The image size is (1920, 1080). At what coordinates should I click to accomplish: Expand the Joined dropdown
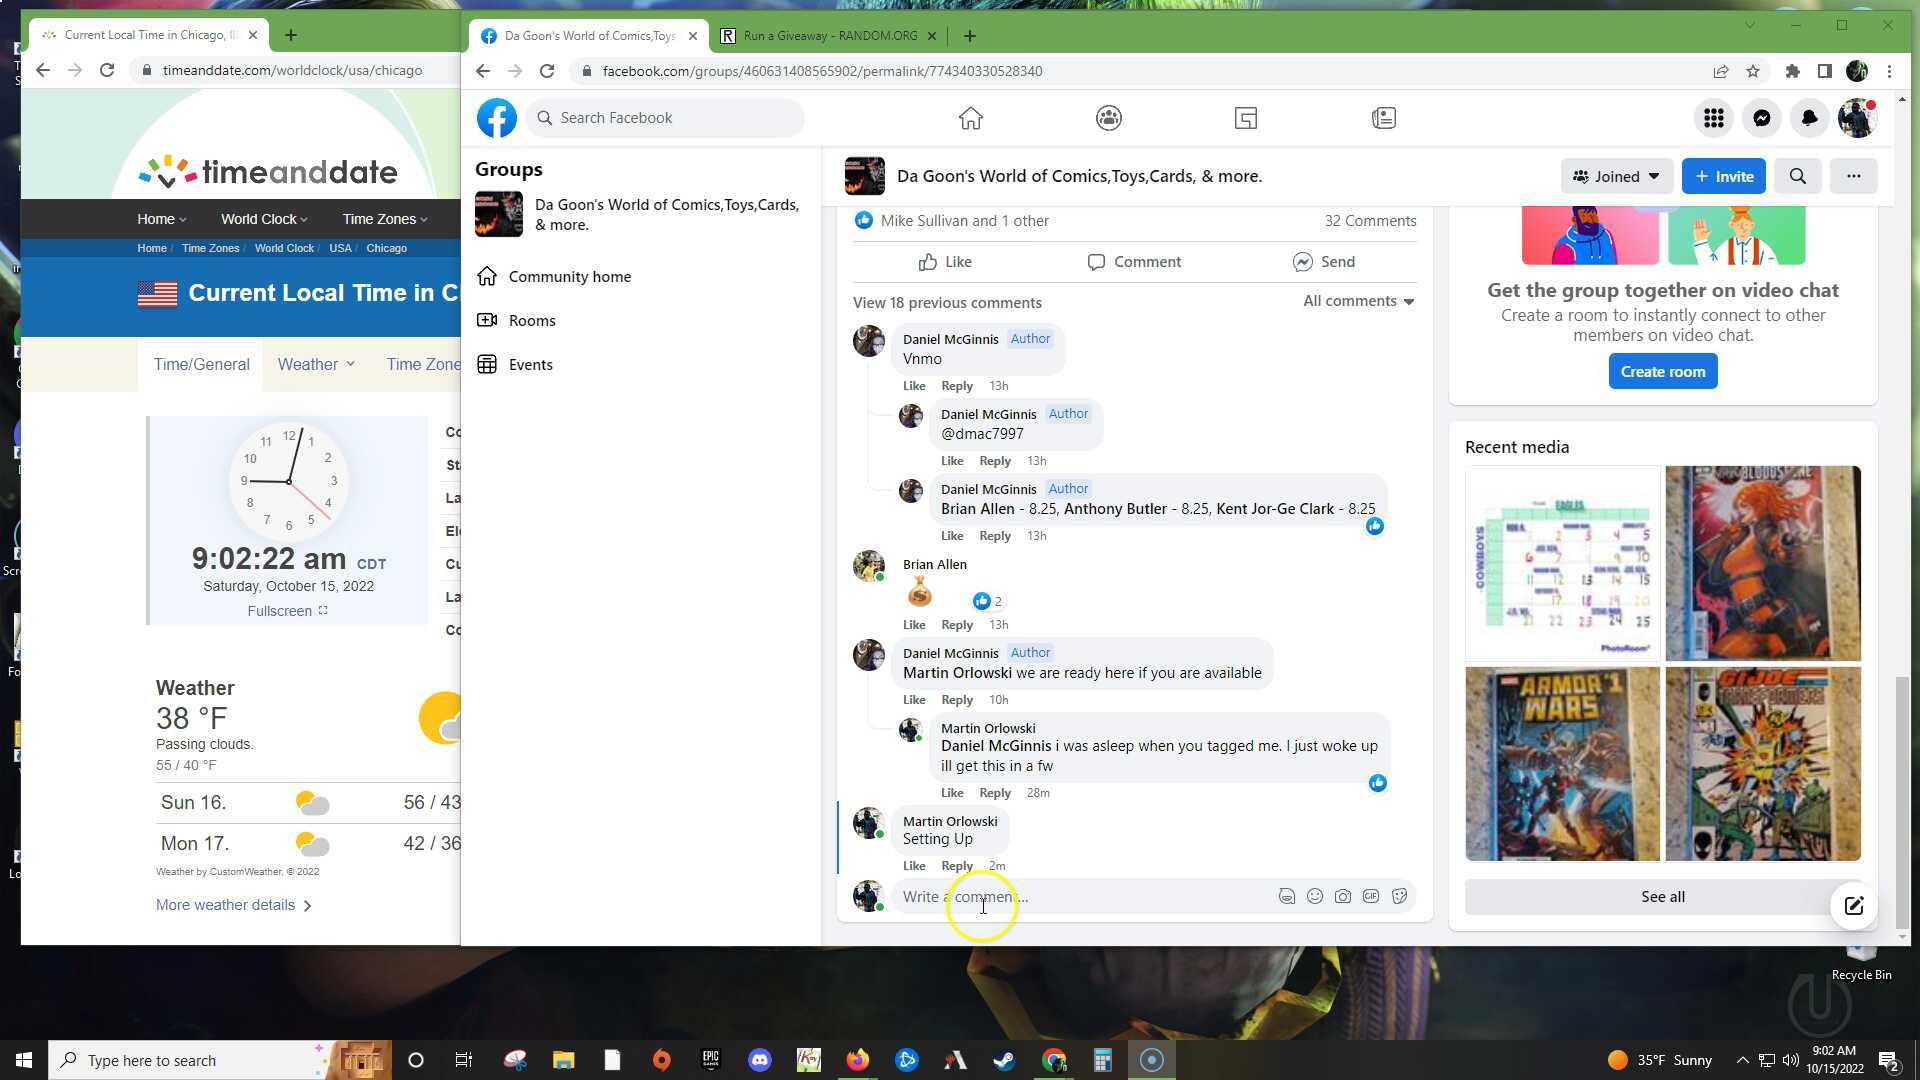pos(1616,176)
